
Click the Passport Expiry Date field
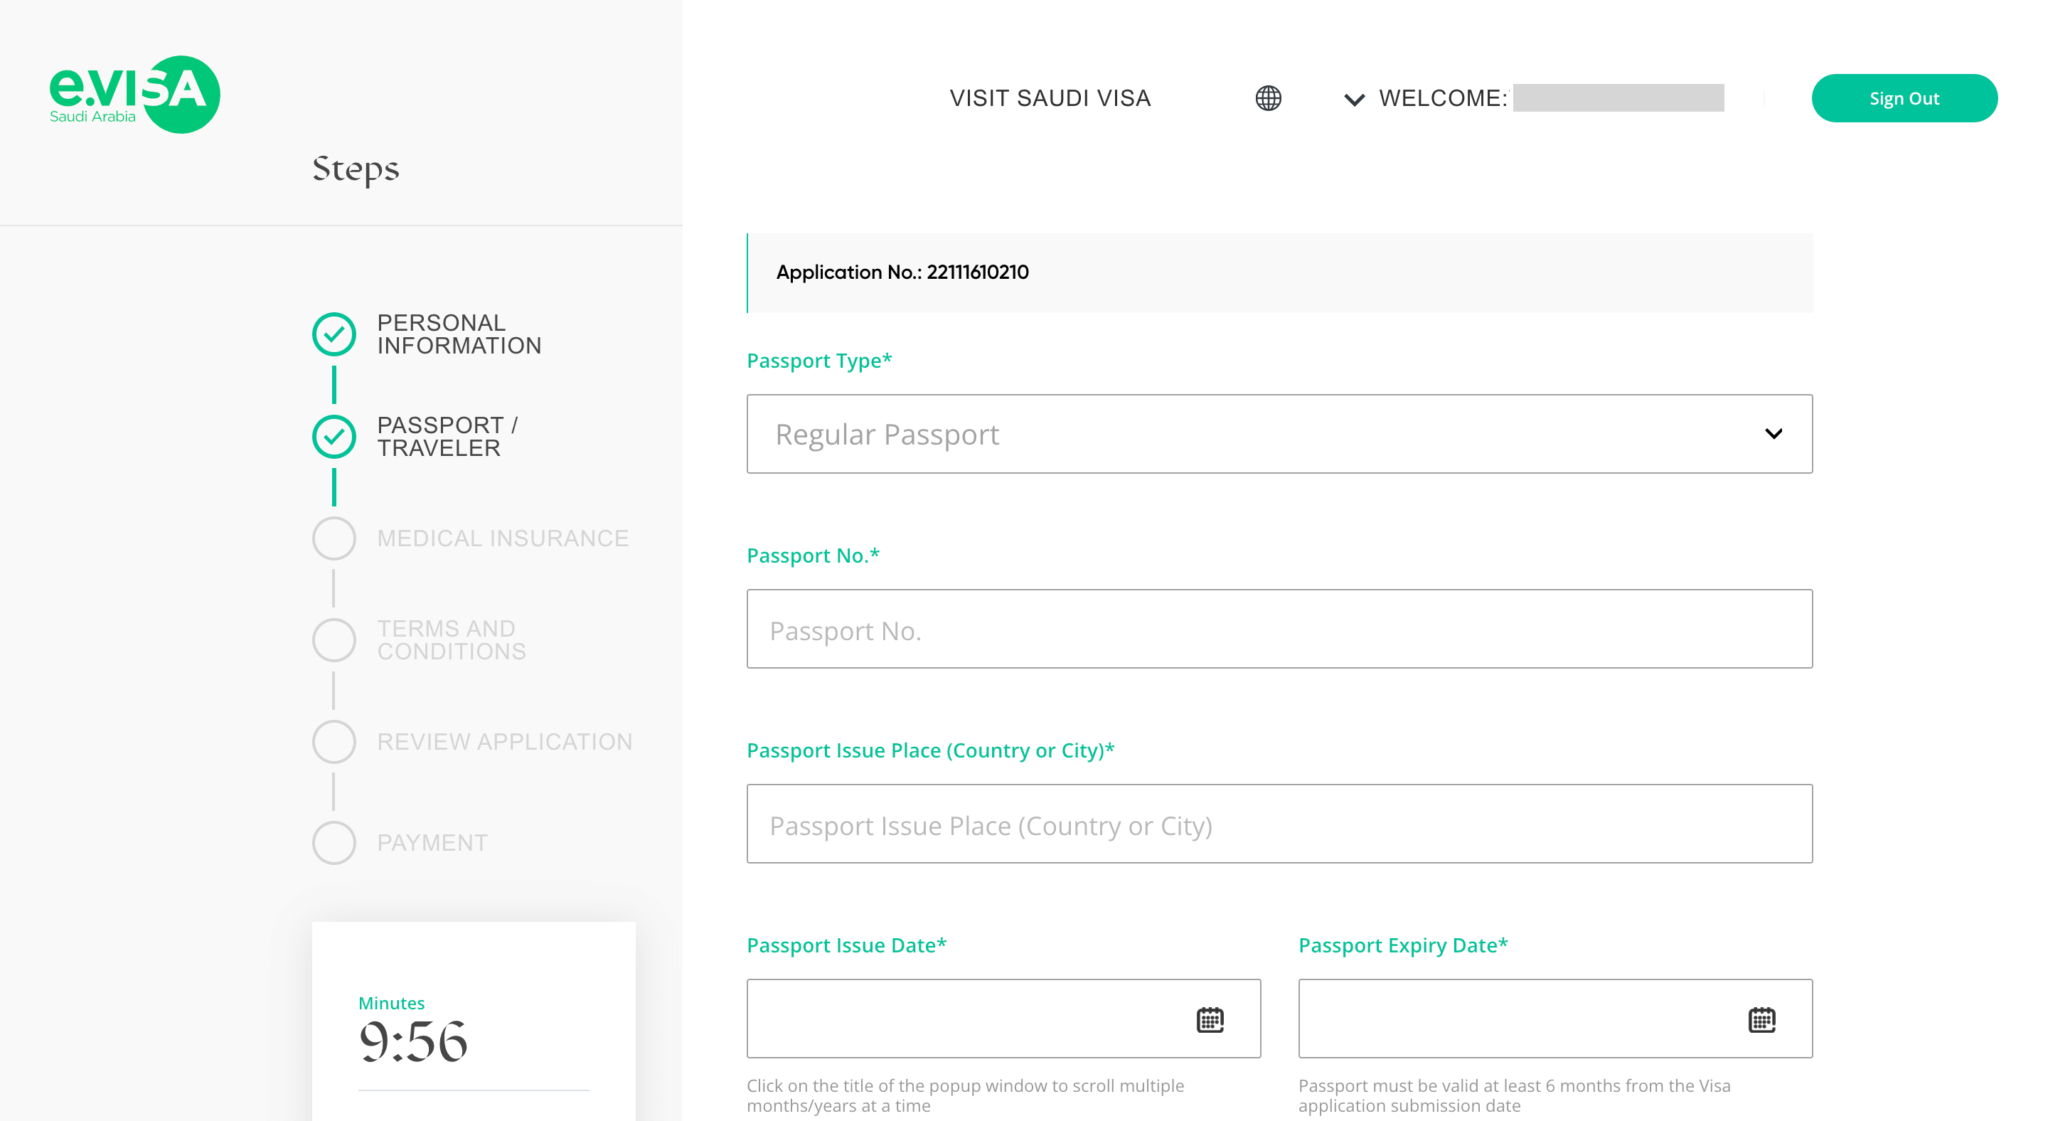(x=1520, y=1019)
